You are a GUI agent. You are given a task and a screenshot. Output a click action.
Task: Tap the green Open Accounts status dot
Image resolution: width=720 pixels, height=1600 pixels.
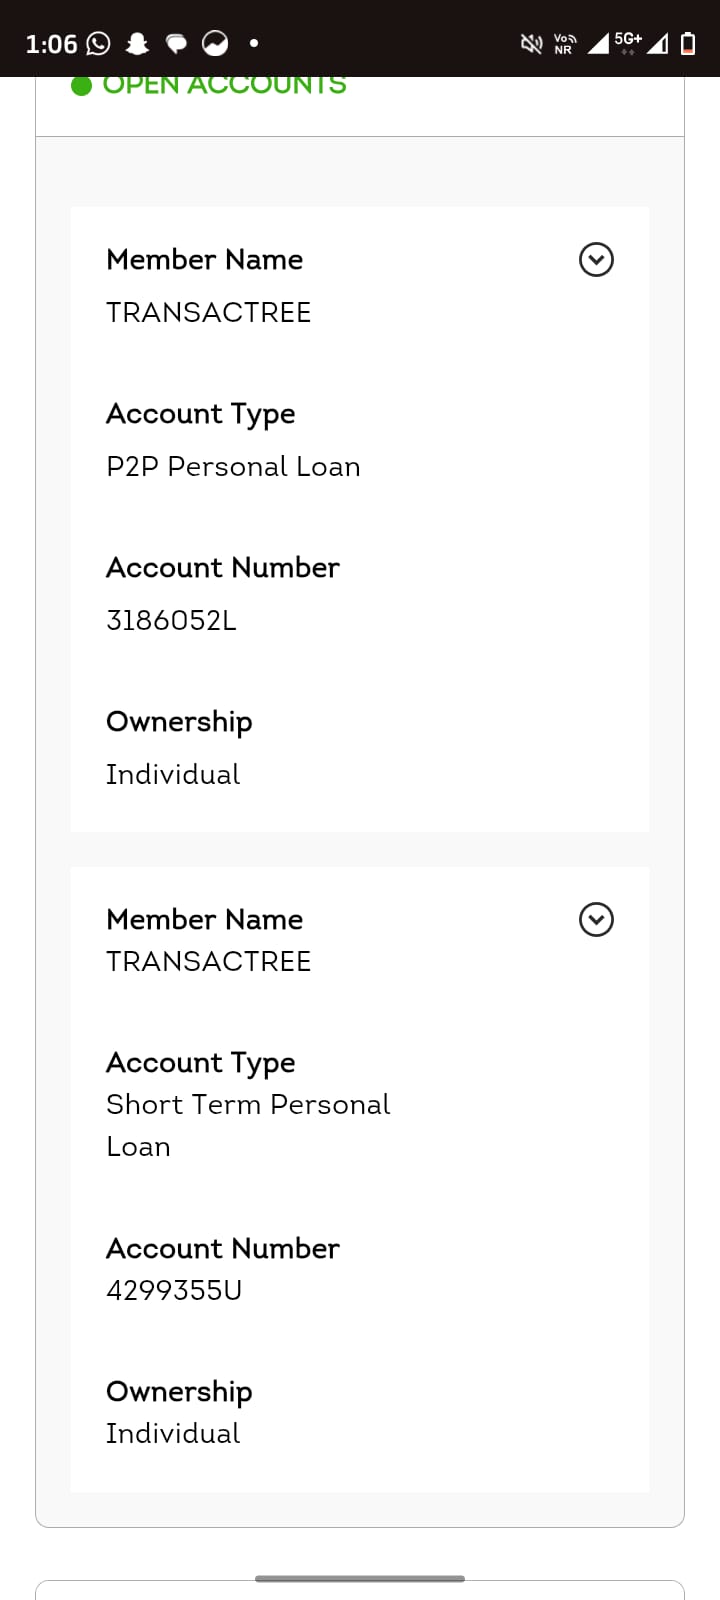(x=82, y=86)
